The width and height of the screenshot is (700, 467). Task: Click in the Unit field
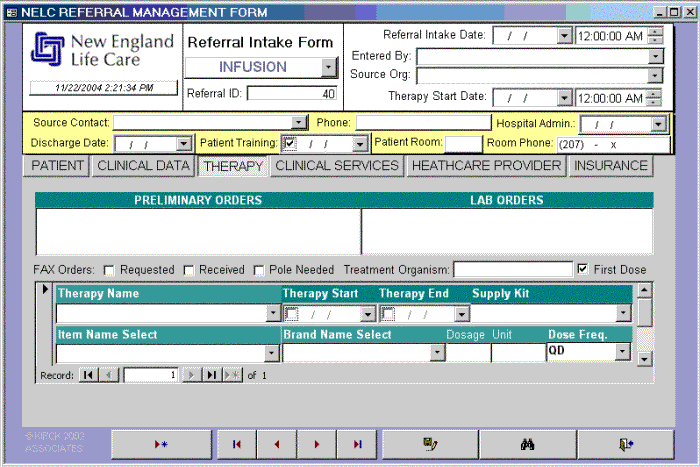click(518, 352)
